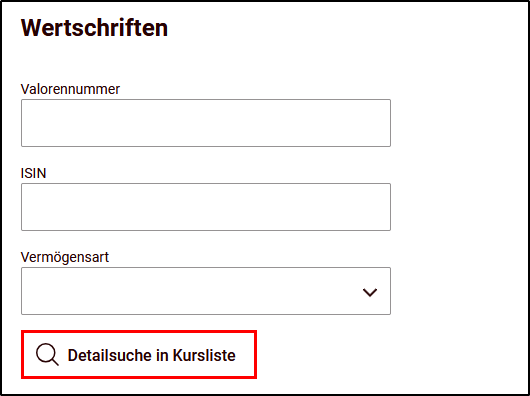Focus the Valorennummer input field

click(206, 123)
